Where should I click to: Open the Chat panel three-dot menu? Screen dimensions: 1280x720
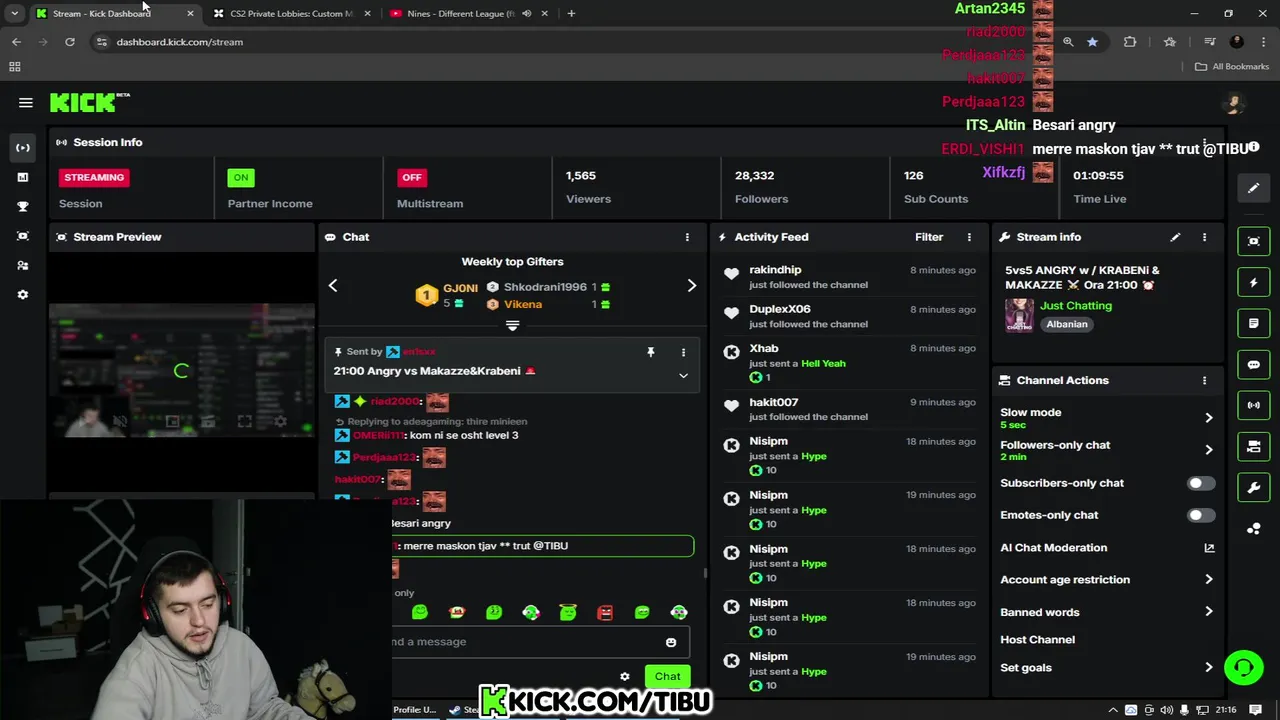[687, 237]
